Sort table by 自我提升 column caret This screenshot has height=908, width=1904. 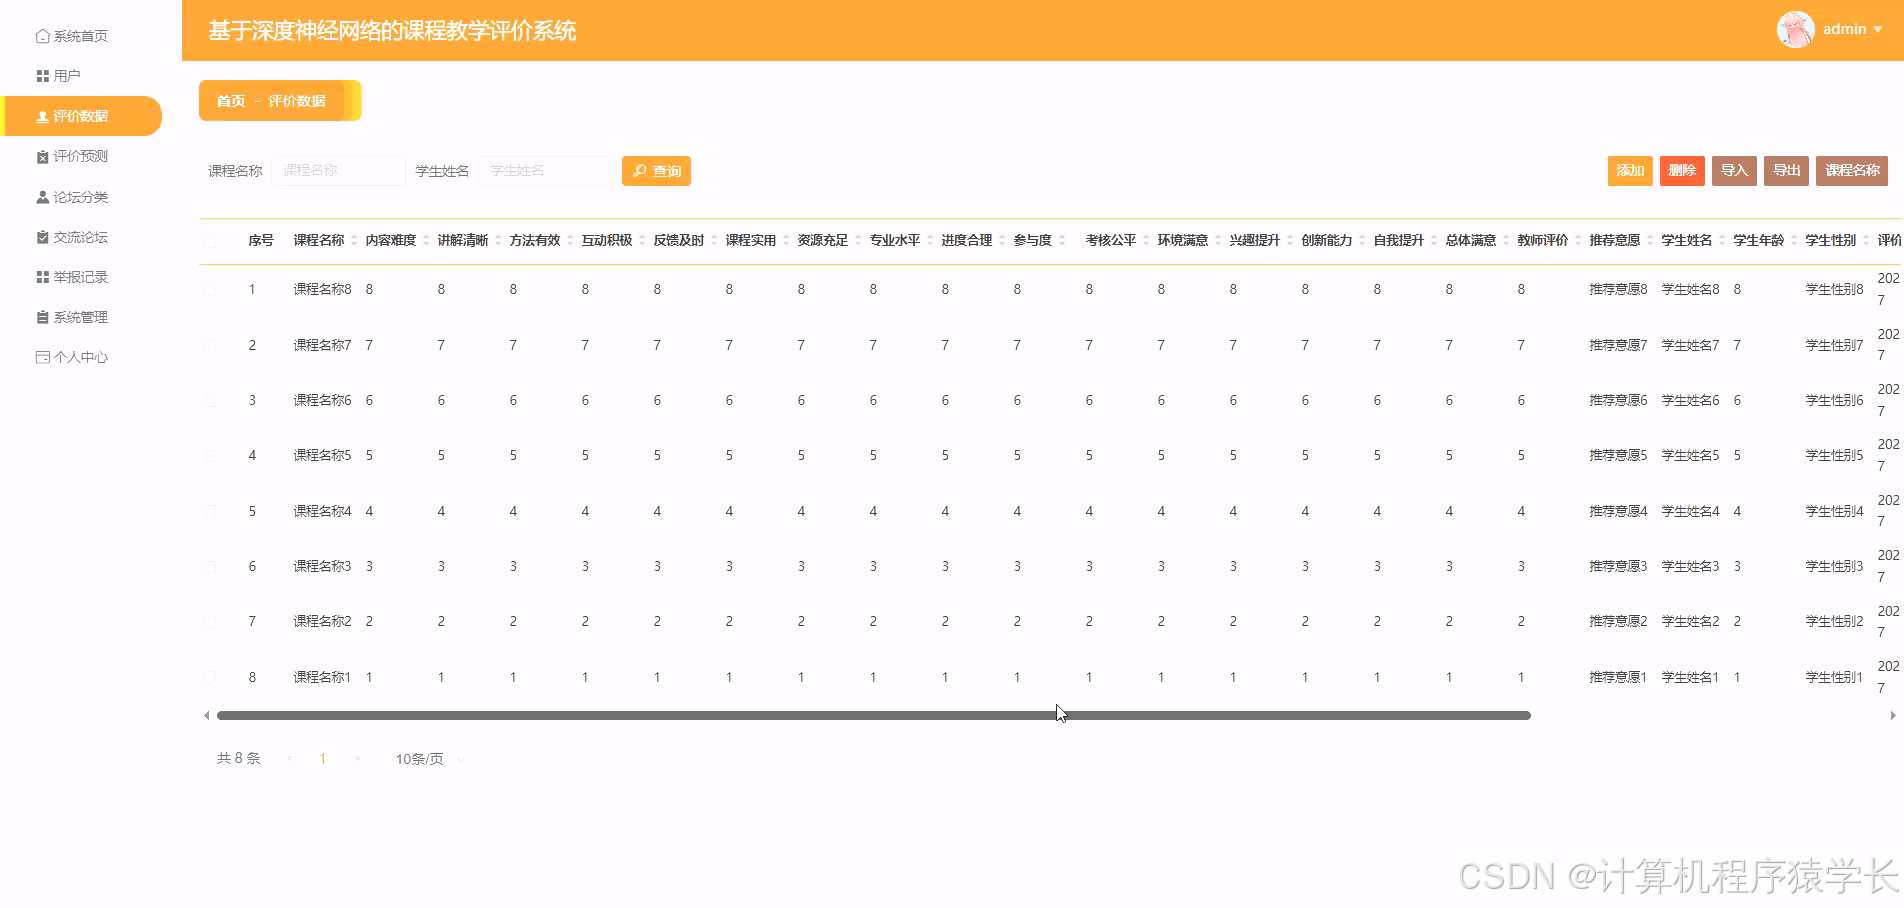coord(1434,240)
